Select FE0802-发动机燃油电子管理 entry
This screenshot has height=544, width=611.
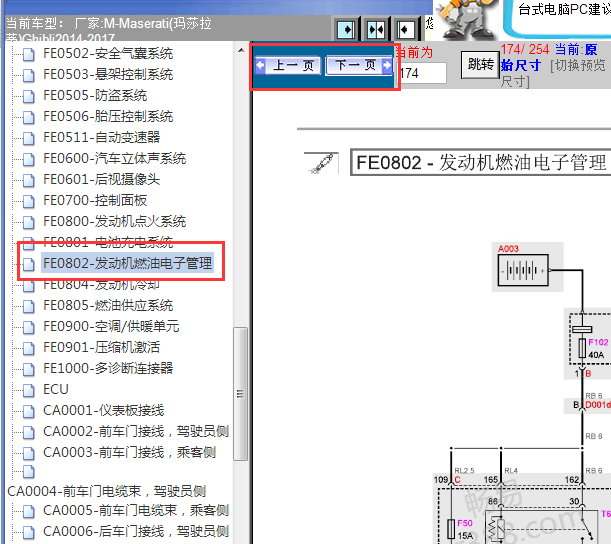127,263
